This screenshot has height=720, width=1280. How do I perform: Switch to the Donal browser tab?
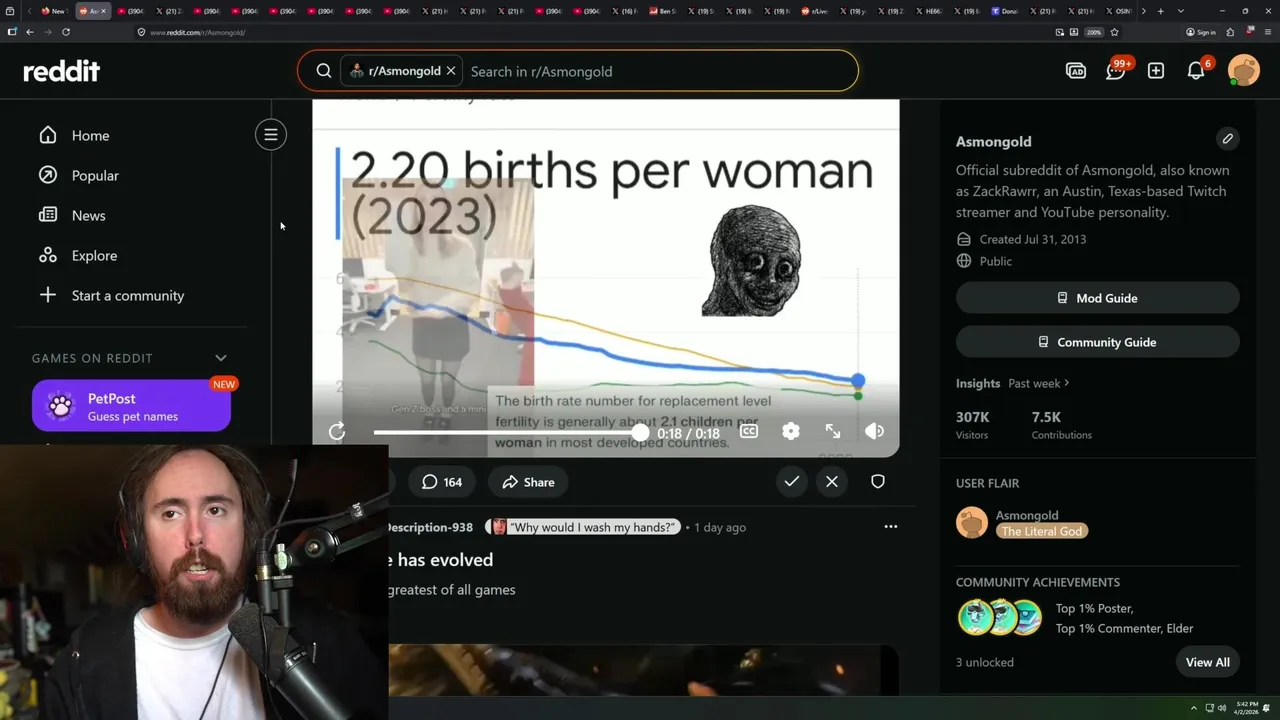[1005, 11]
